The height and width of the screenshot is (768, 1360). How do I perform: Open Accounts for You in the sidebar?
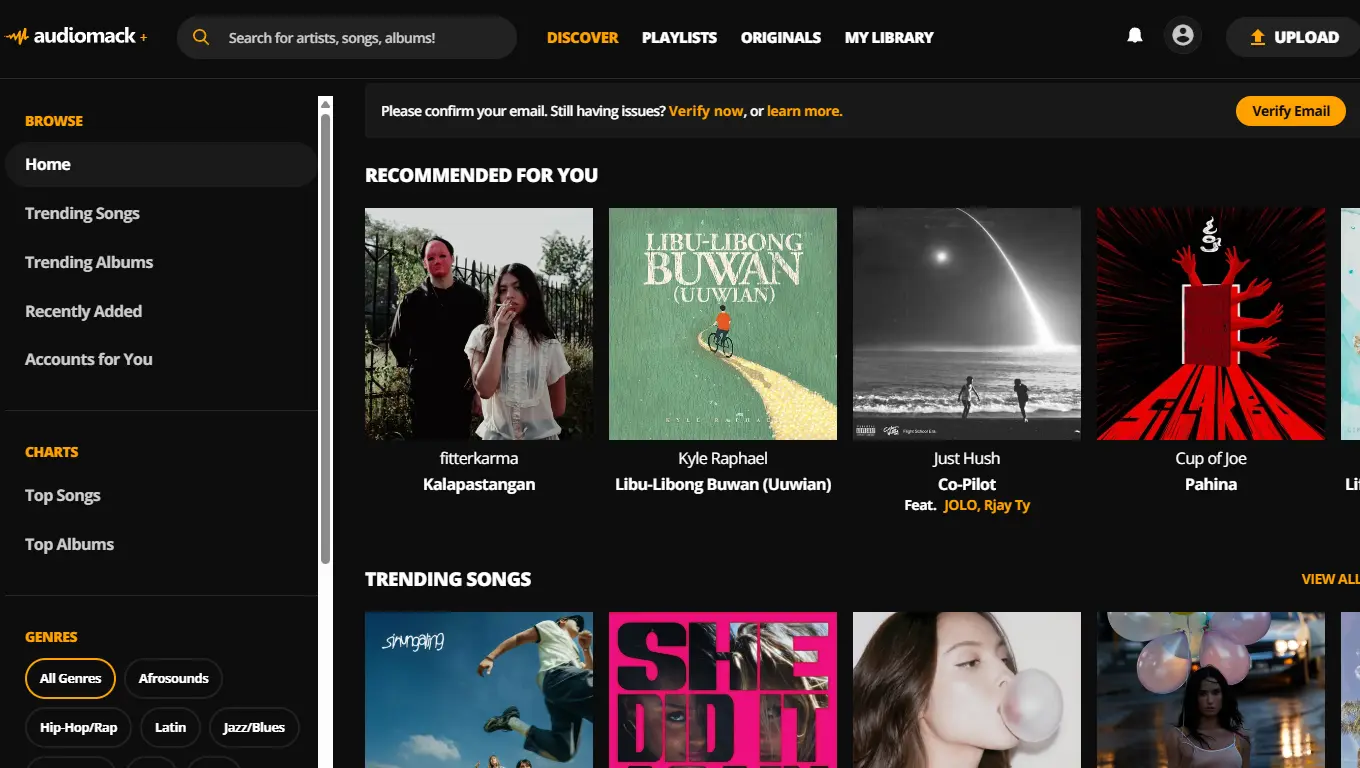(x=89, y=359)
